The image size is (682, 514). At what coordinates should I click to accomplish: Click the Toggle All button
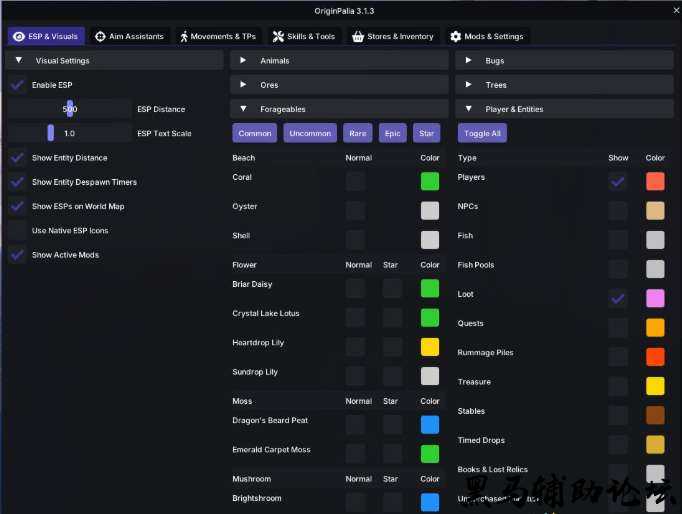pyautogui.click(x=482, y=134)
